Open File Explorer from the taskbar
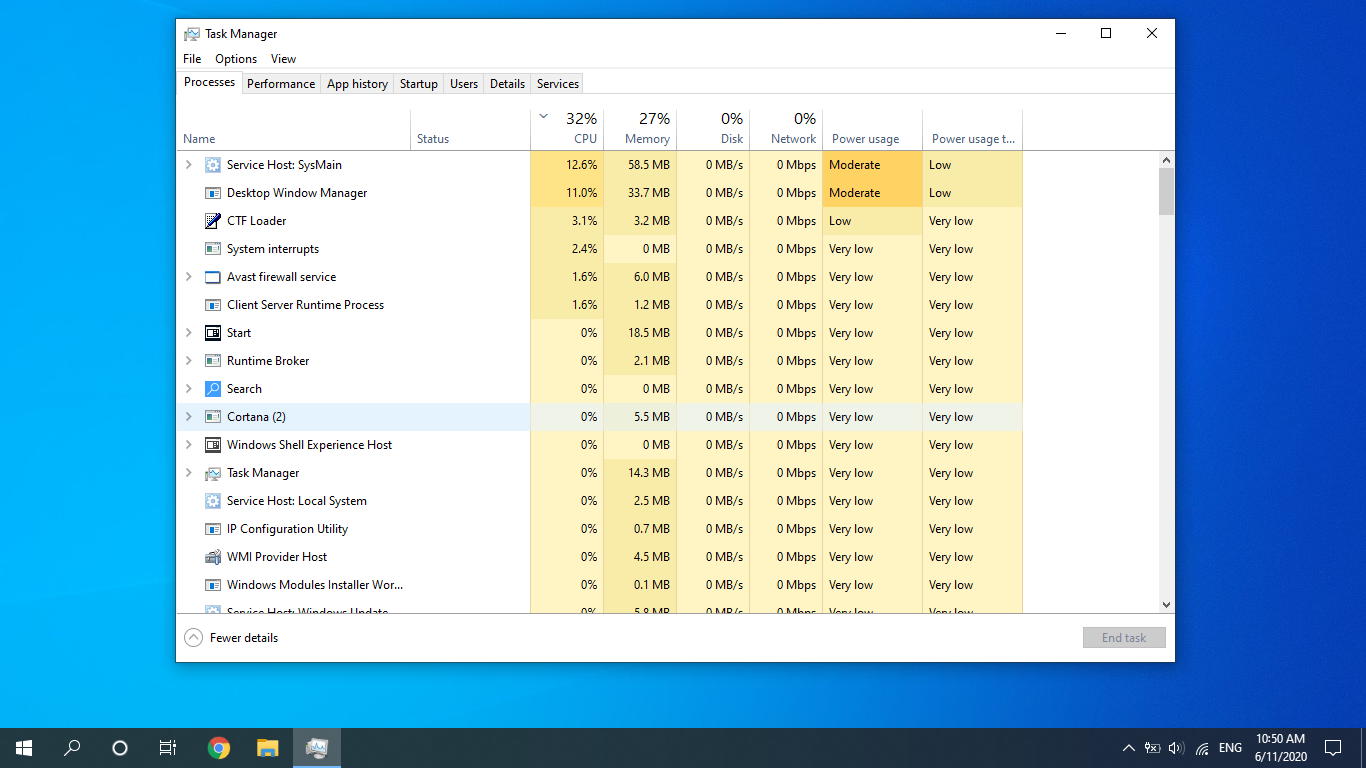1366x768 pixels. pyautogui.click(x=267, y=748)
